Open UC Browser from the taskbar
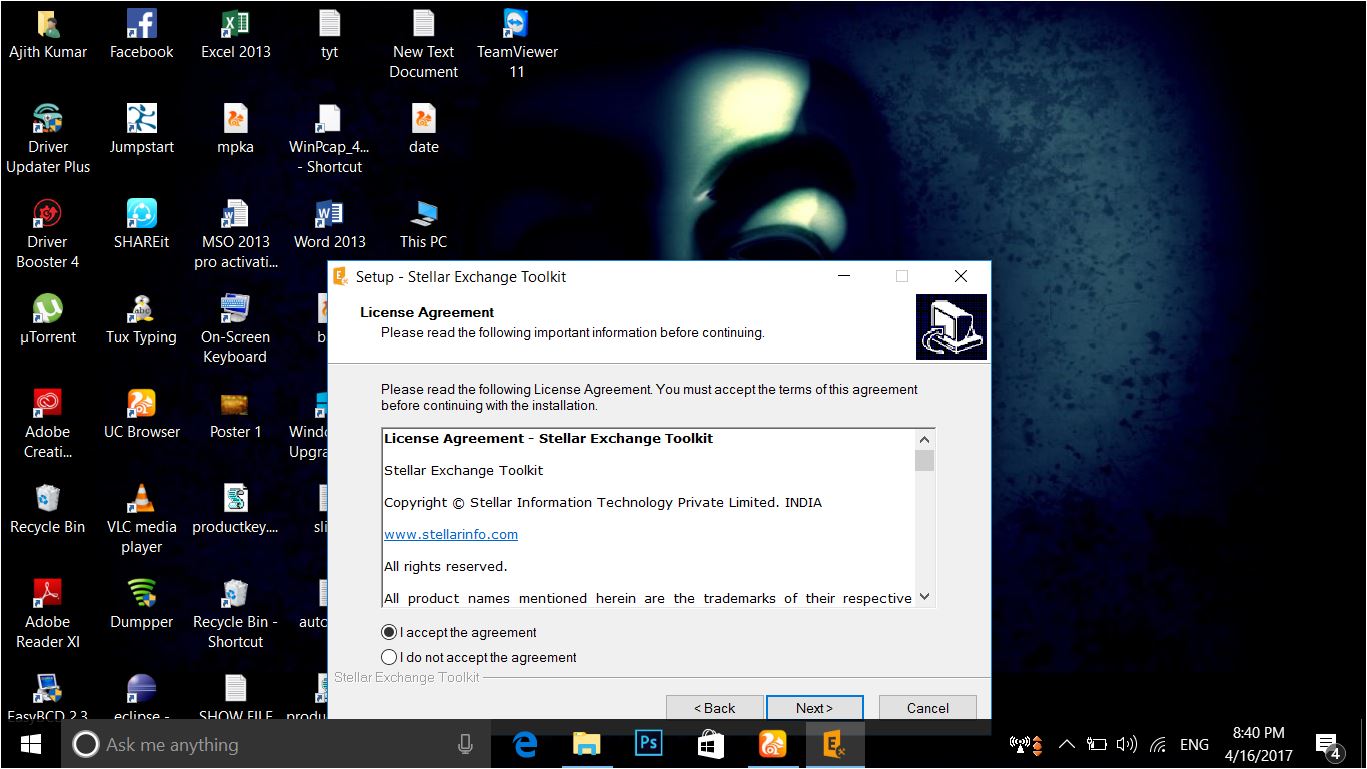 pyautogui.click(x=772, y=744)
